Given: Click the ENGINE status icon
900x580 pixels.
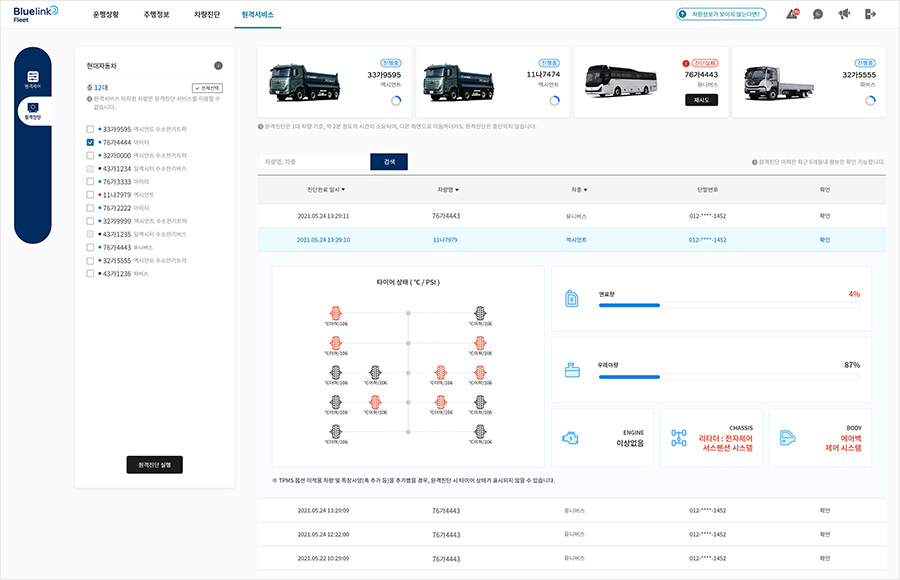Looking at the screenshot, I should [570, 438].
